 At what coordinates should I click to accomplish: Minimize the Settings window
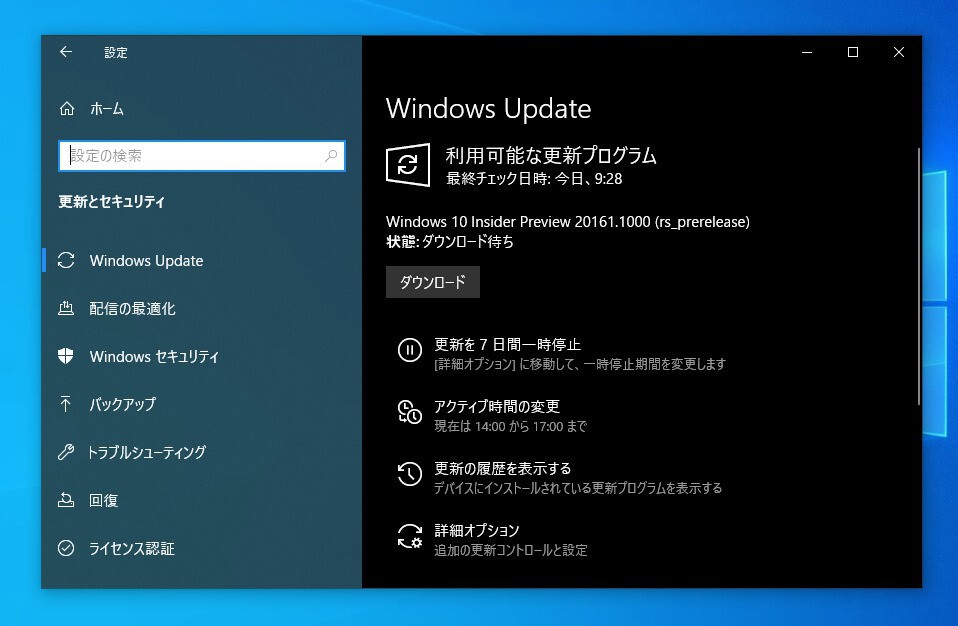(x=807, y=53)
